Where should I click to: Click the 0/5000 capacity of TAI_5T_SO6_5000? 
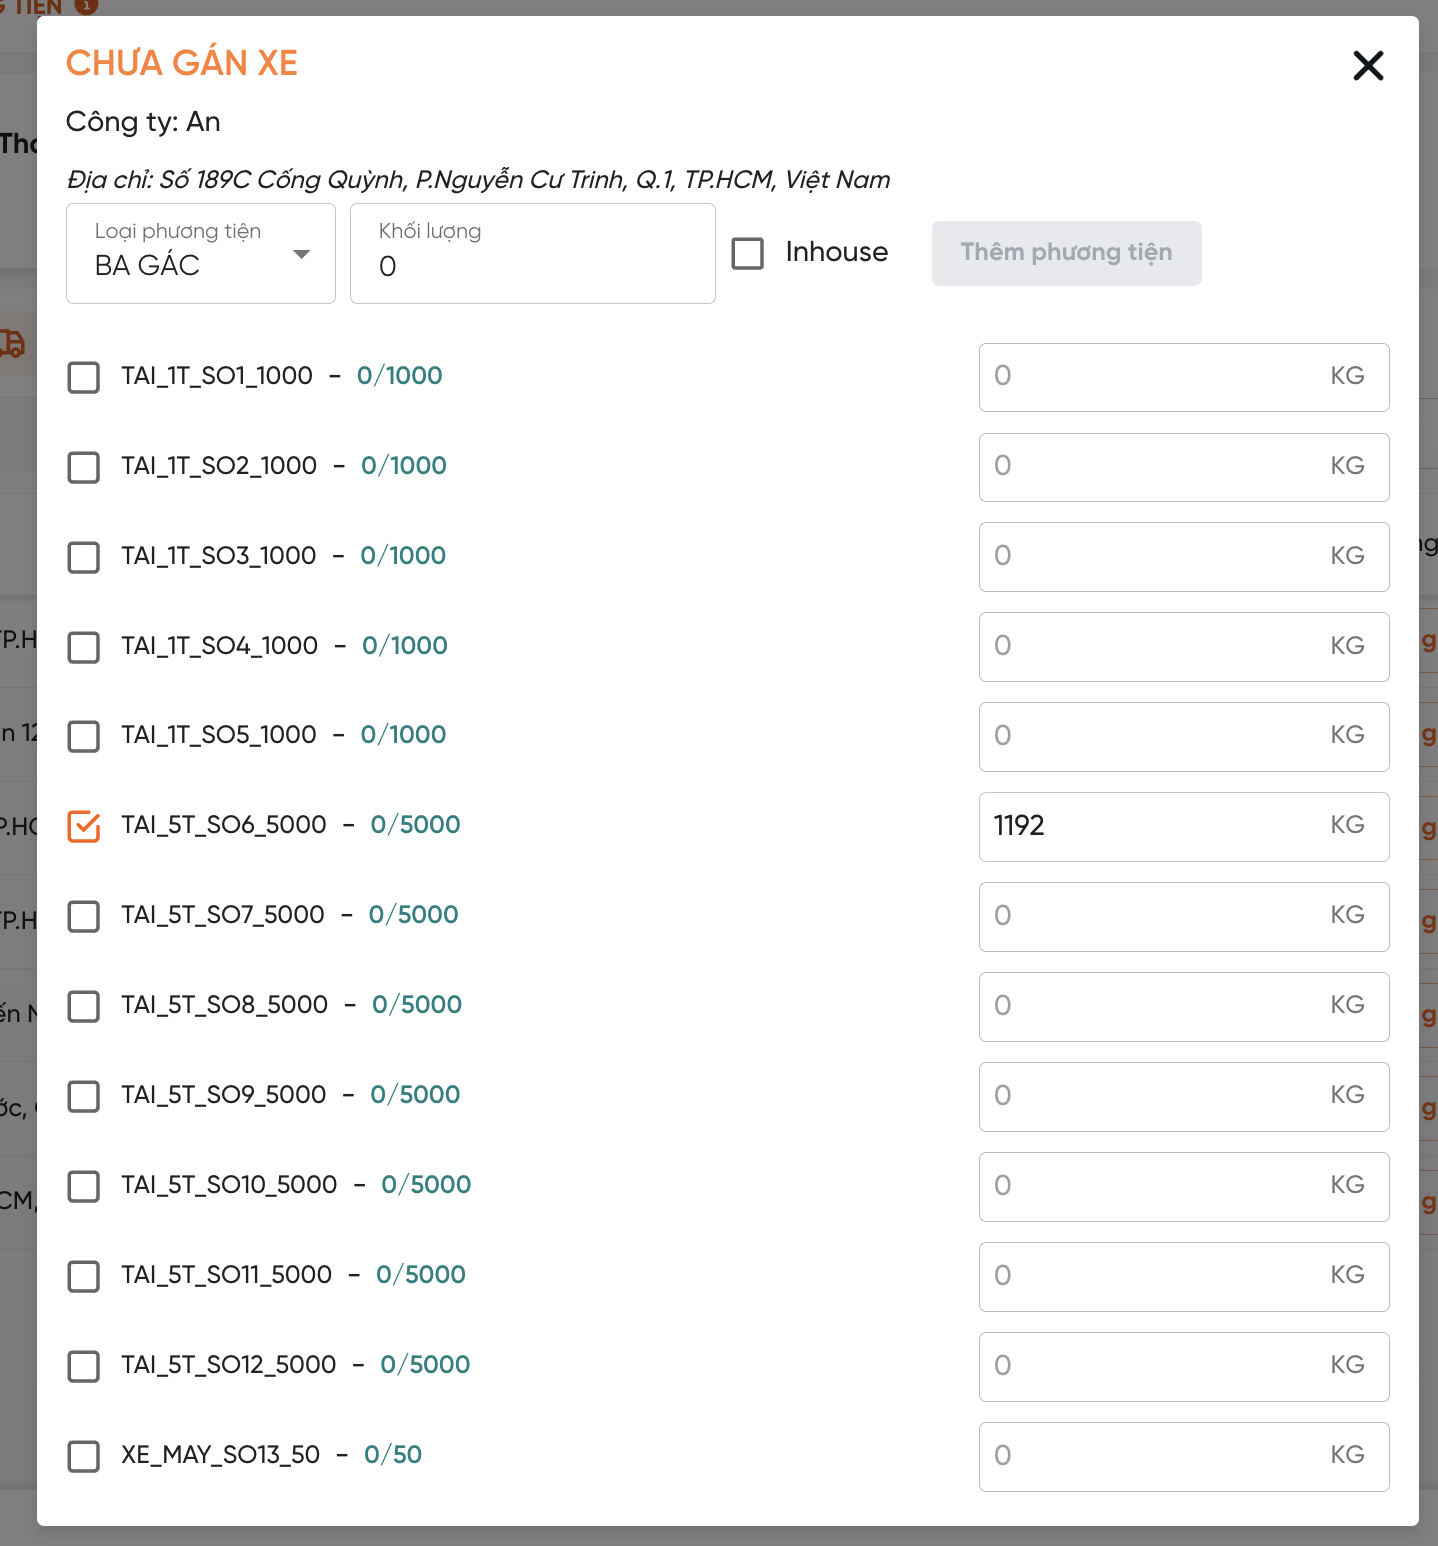coord(415,825)
